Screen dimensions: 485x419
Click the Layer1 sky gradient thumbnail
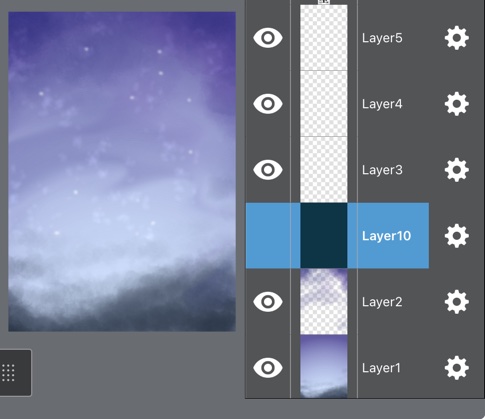[324, 366]
